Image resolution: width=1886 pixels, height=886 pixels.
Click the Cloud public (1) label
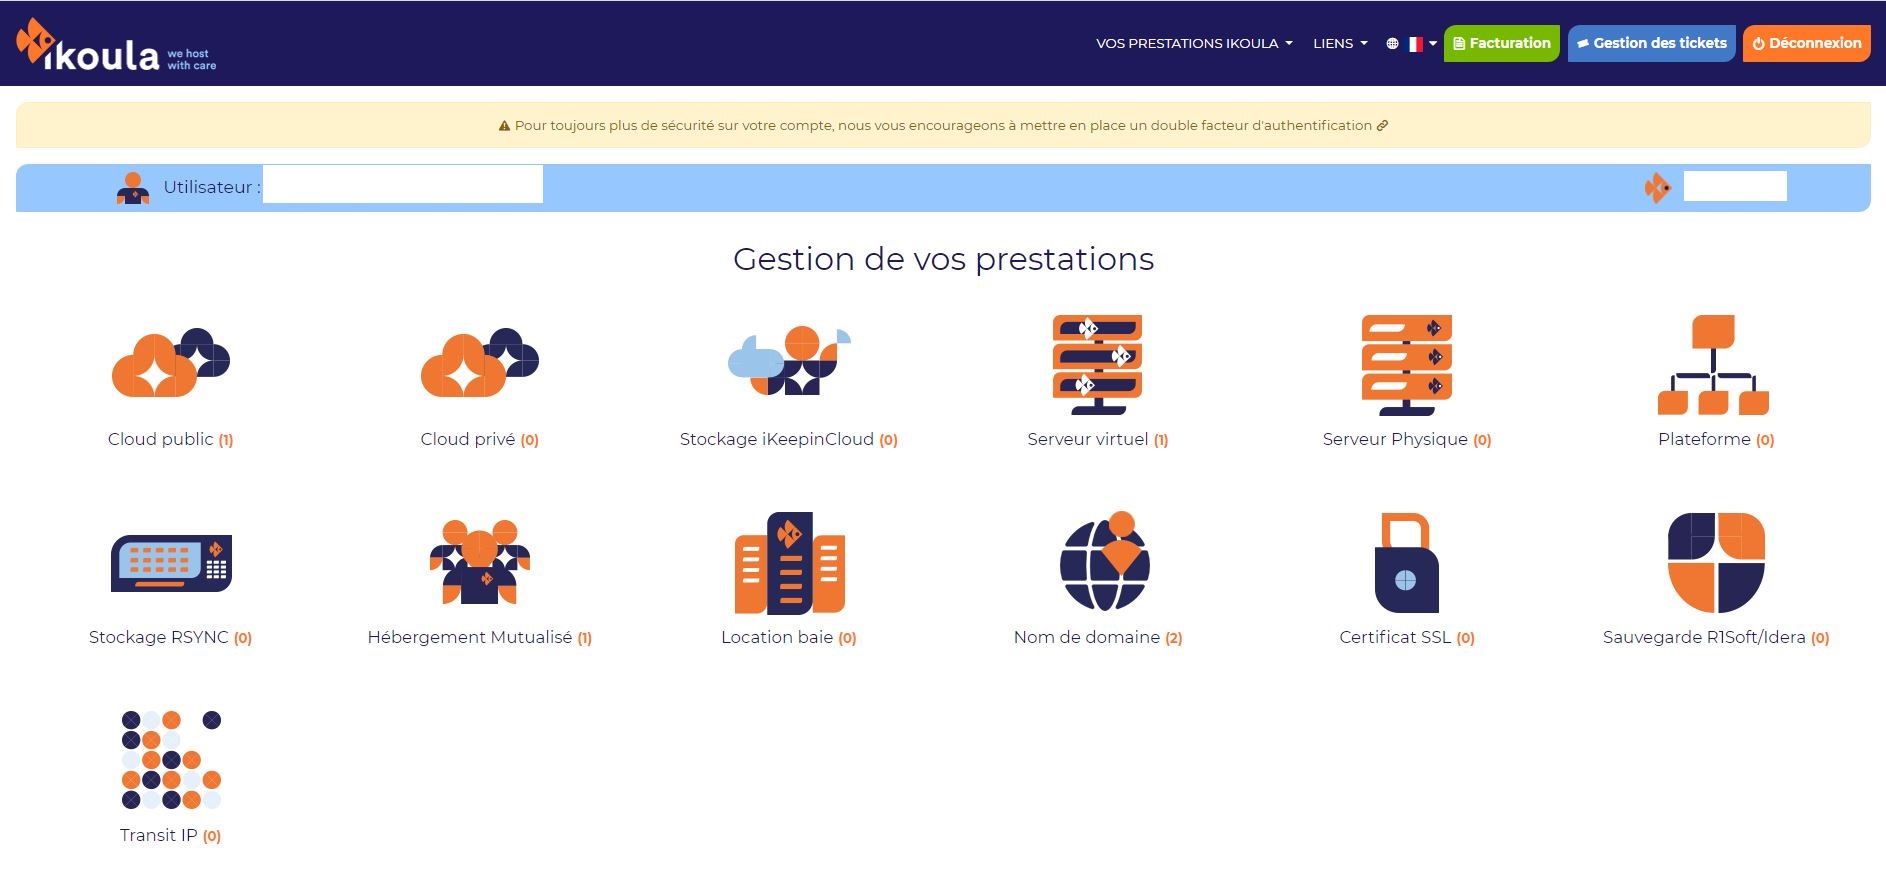[x=171, y=439]
